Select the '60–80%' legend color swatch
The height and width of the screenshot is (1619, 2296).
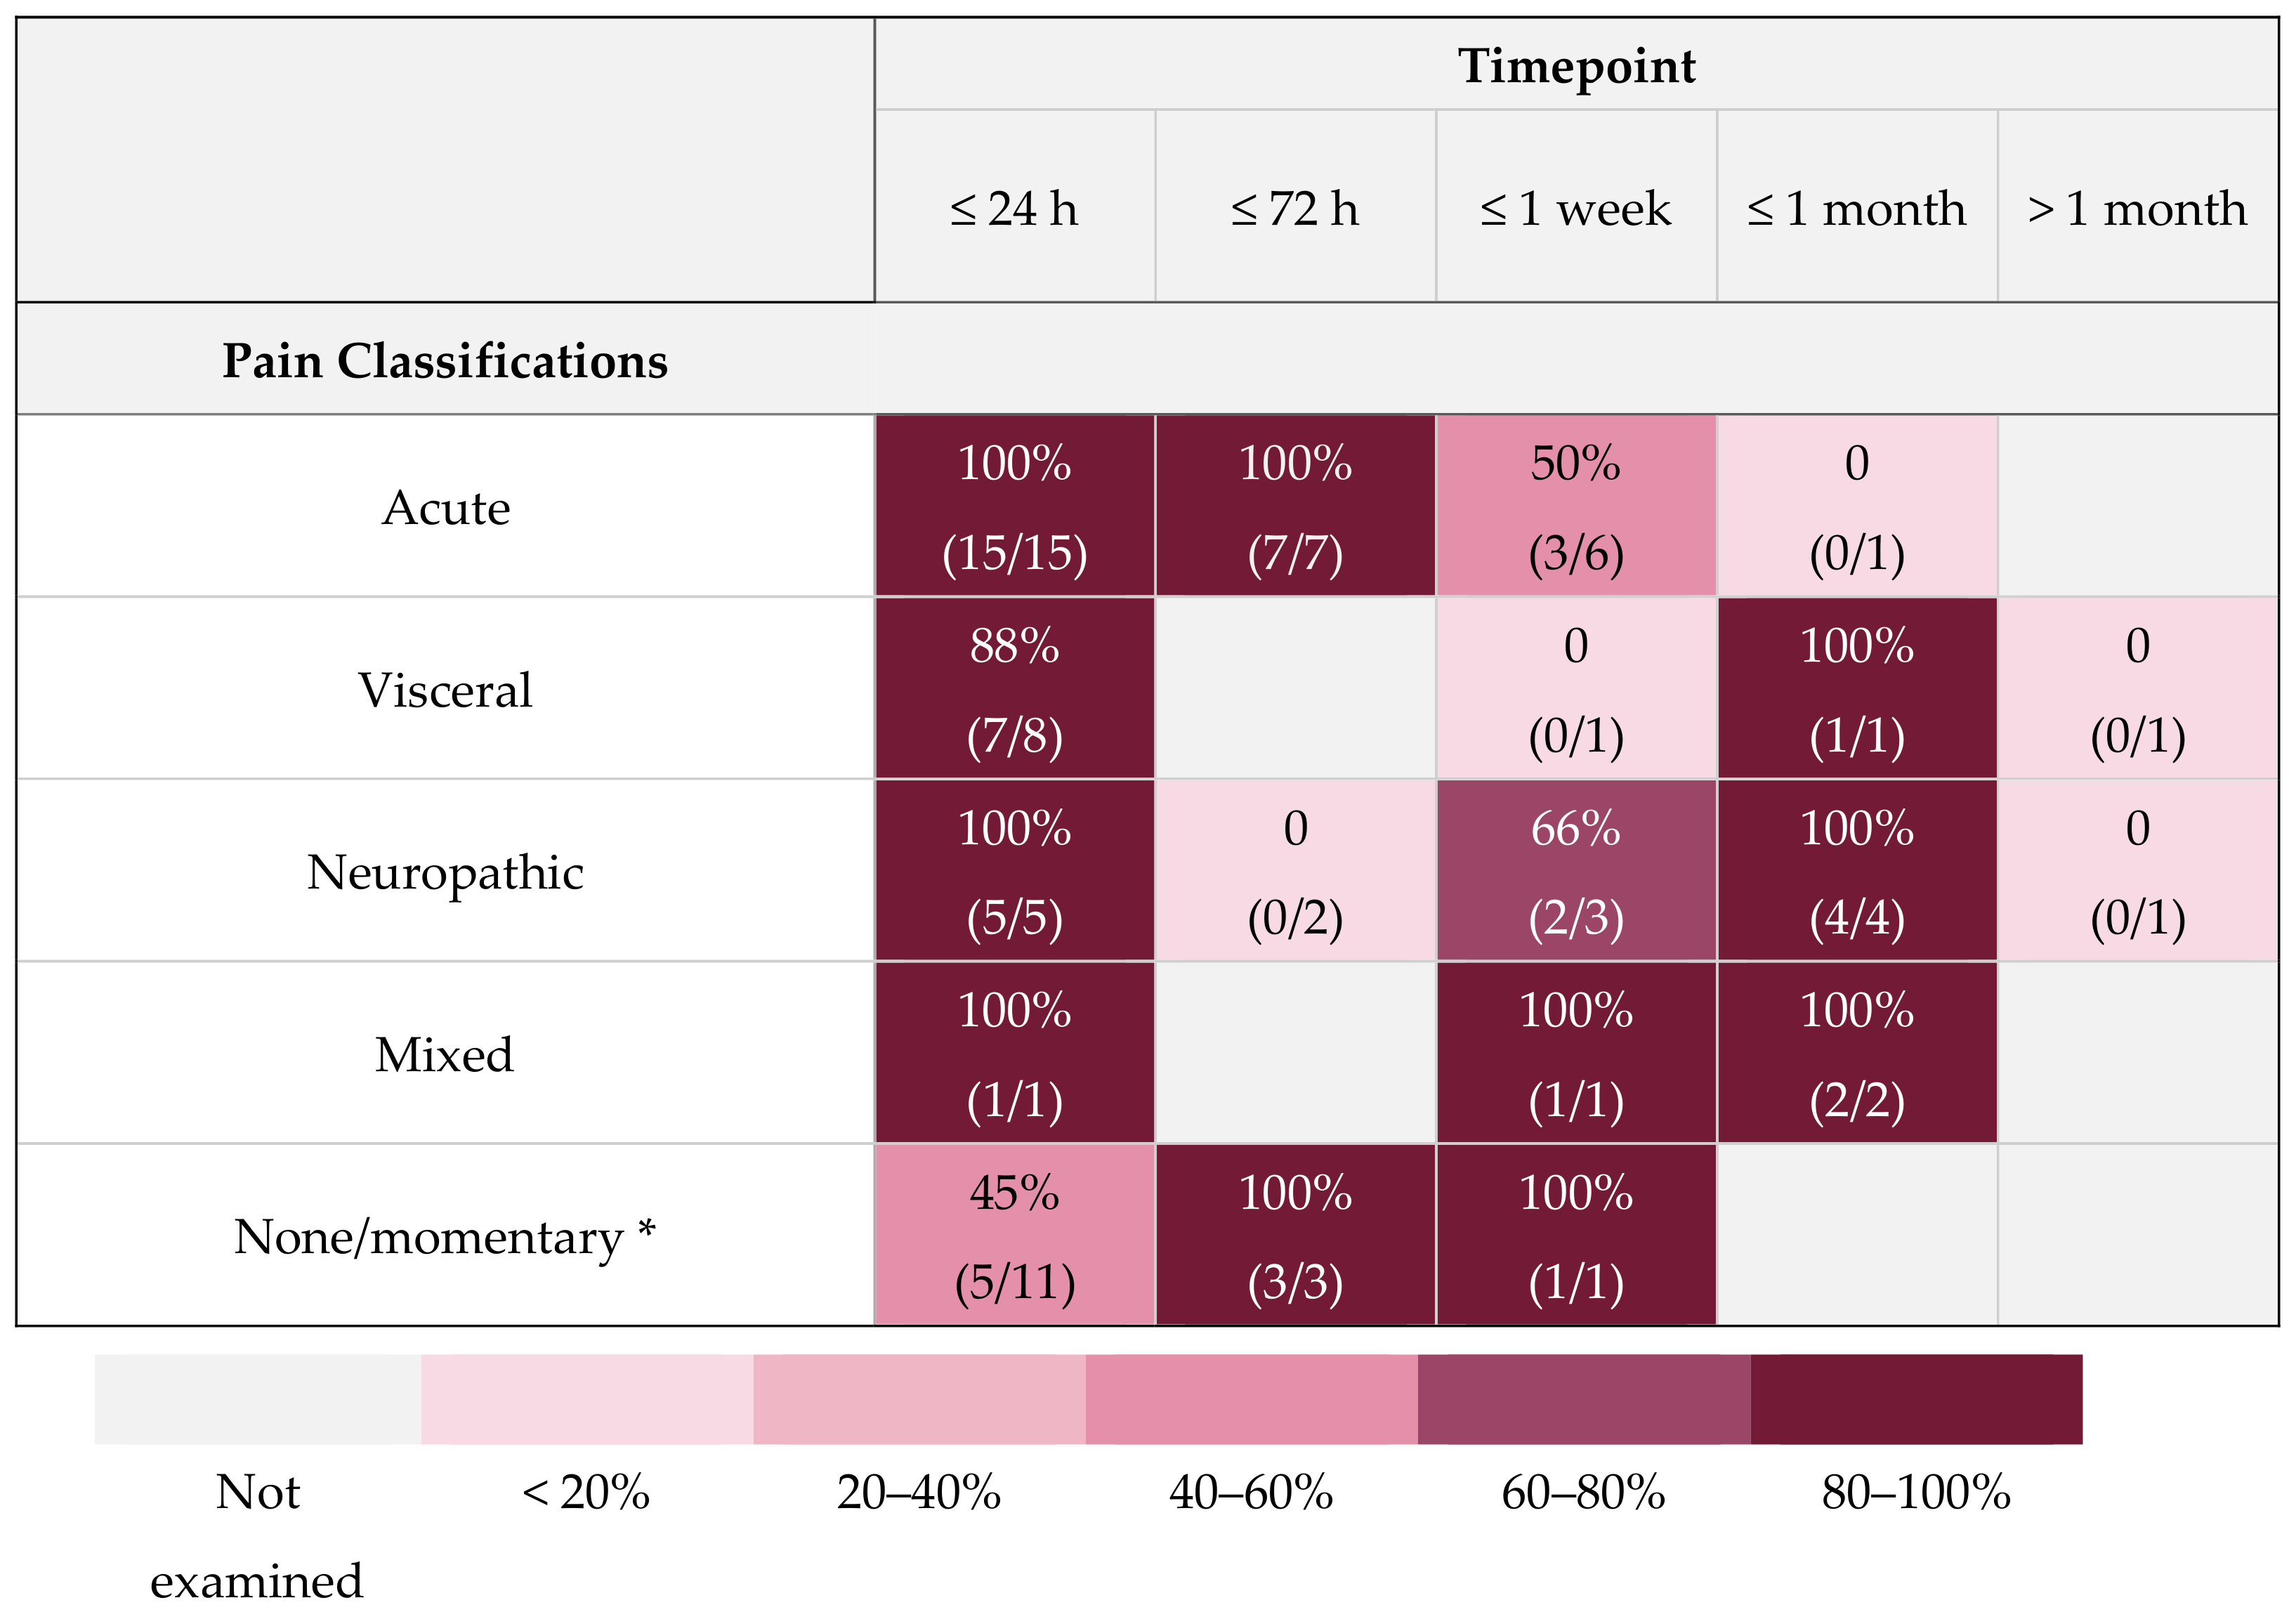click(x=1584, y=1399)
